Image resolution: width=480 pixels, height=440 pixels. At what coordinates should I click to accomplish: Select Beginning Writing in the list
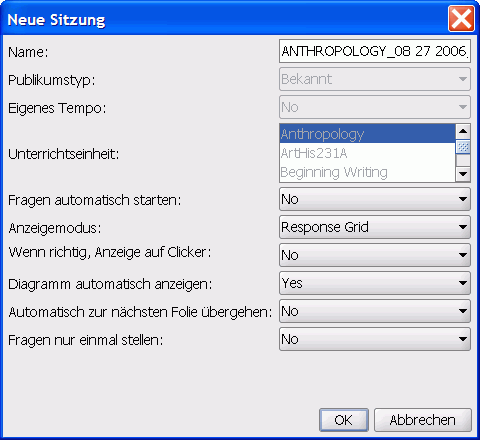tap(367, 172)
